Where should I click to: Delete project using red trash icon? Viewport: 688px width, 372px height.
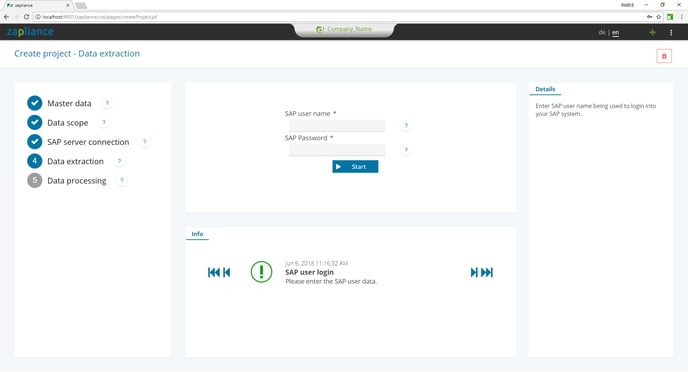click(x=664, y=56)
